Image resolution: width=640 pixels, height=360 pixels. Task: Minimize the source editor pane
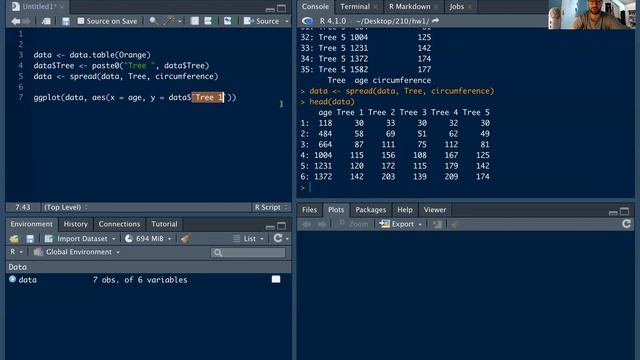click(270, 9)
